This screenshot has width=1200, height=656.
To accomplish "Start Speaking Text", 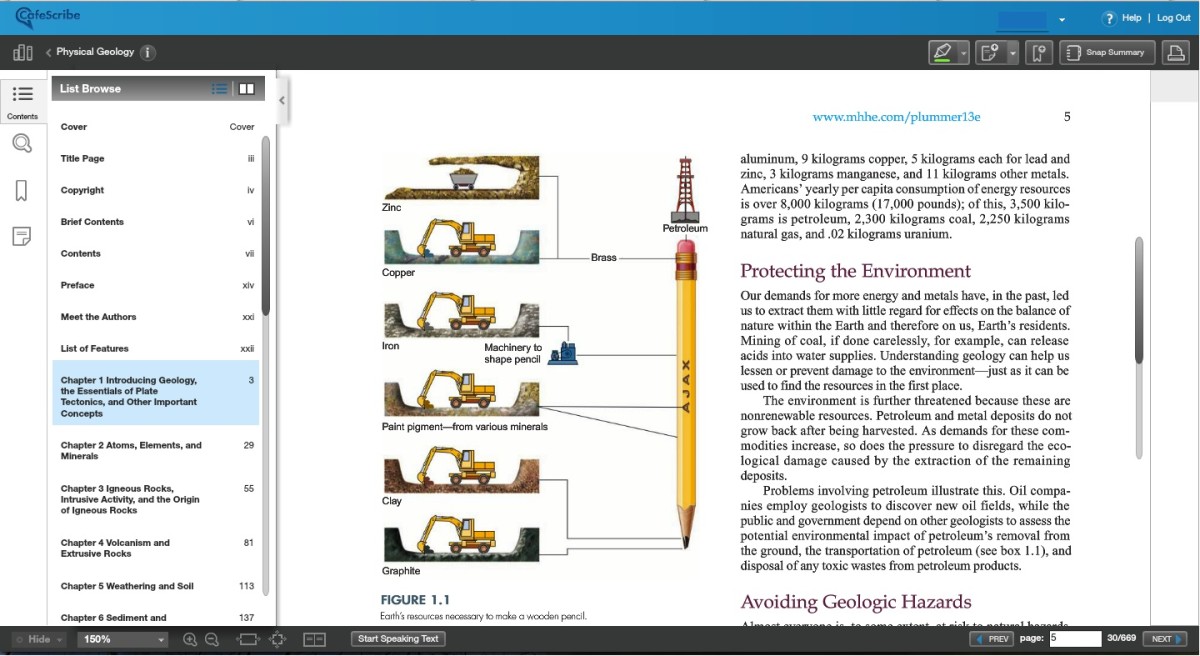I will click(398, 639).
